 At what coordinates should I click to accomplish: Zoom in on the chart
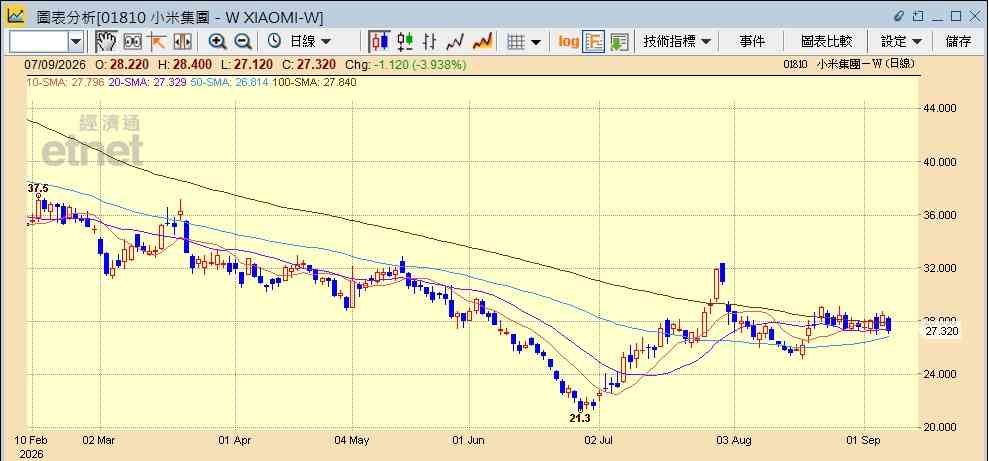[x=218, y=42]
